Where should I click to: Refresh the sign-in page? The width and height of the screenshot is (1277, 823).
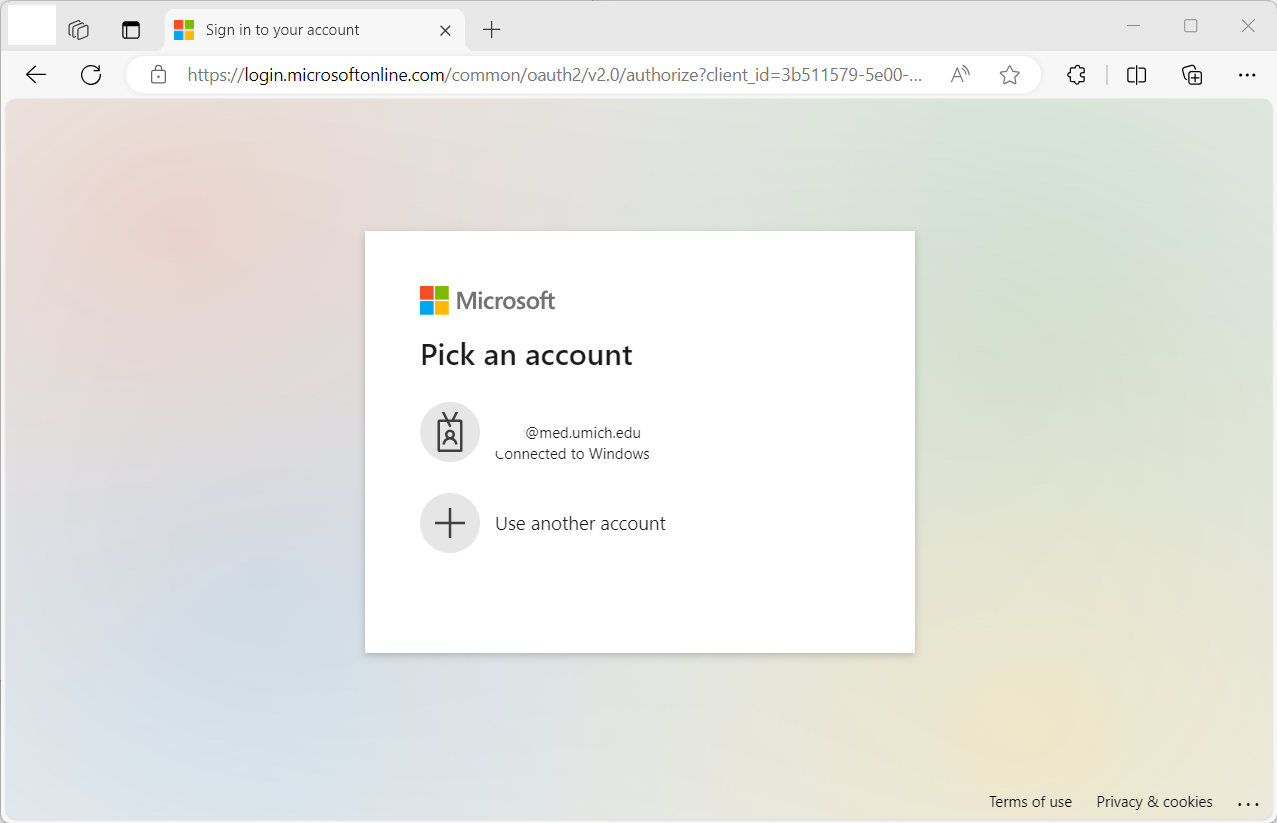(x=91, y=75)
